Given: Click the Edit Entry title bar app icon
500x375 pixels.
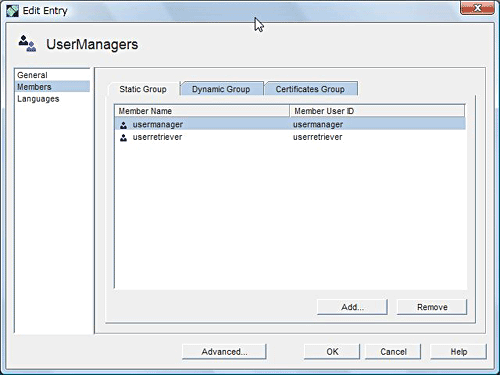Looking at the screenshot, I should [x=12, y=11].
